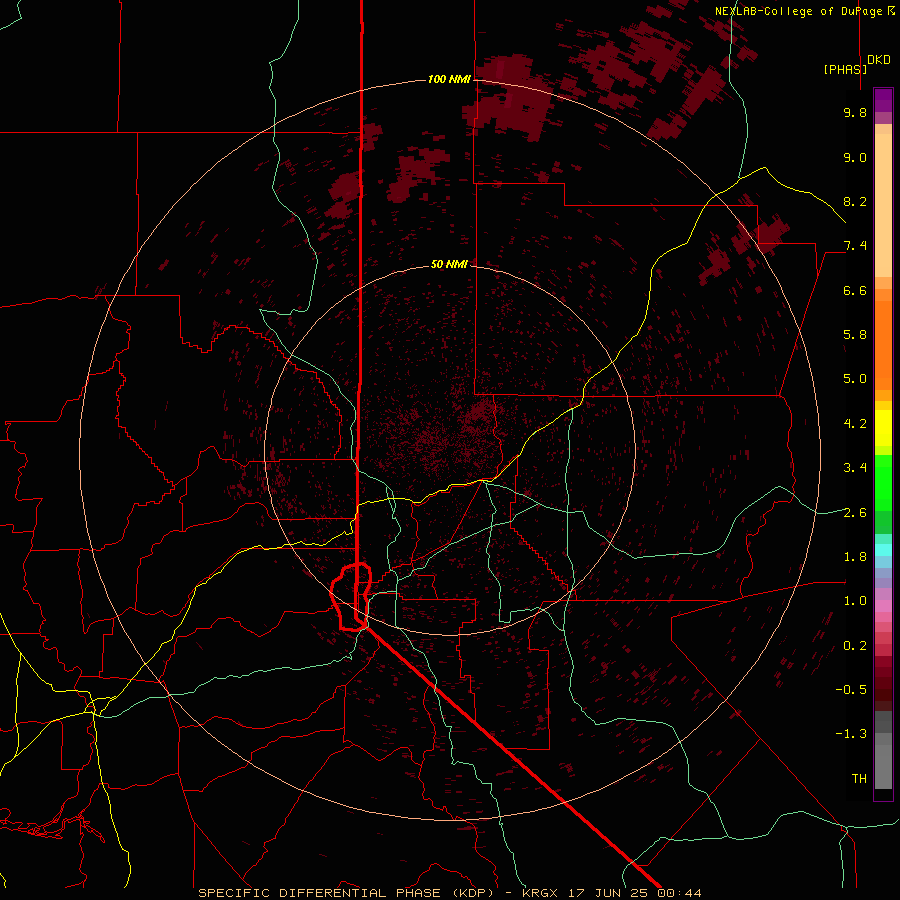This screenshot has height=900, width=900.
Task: Click the NEXLAB-College of DuPage label
Action: (800, 11)
